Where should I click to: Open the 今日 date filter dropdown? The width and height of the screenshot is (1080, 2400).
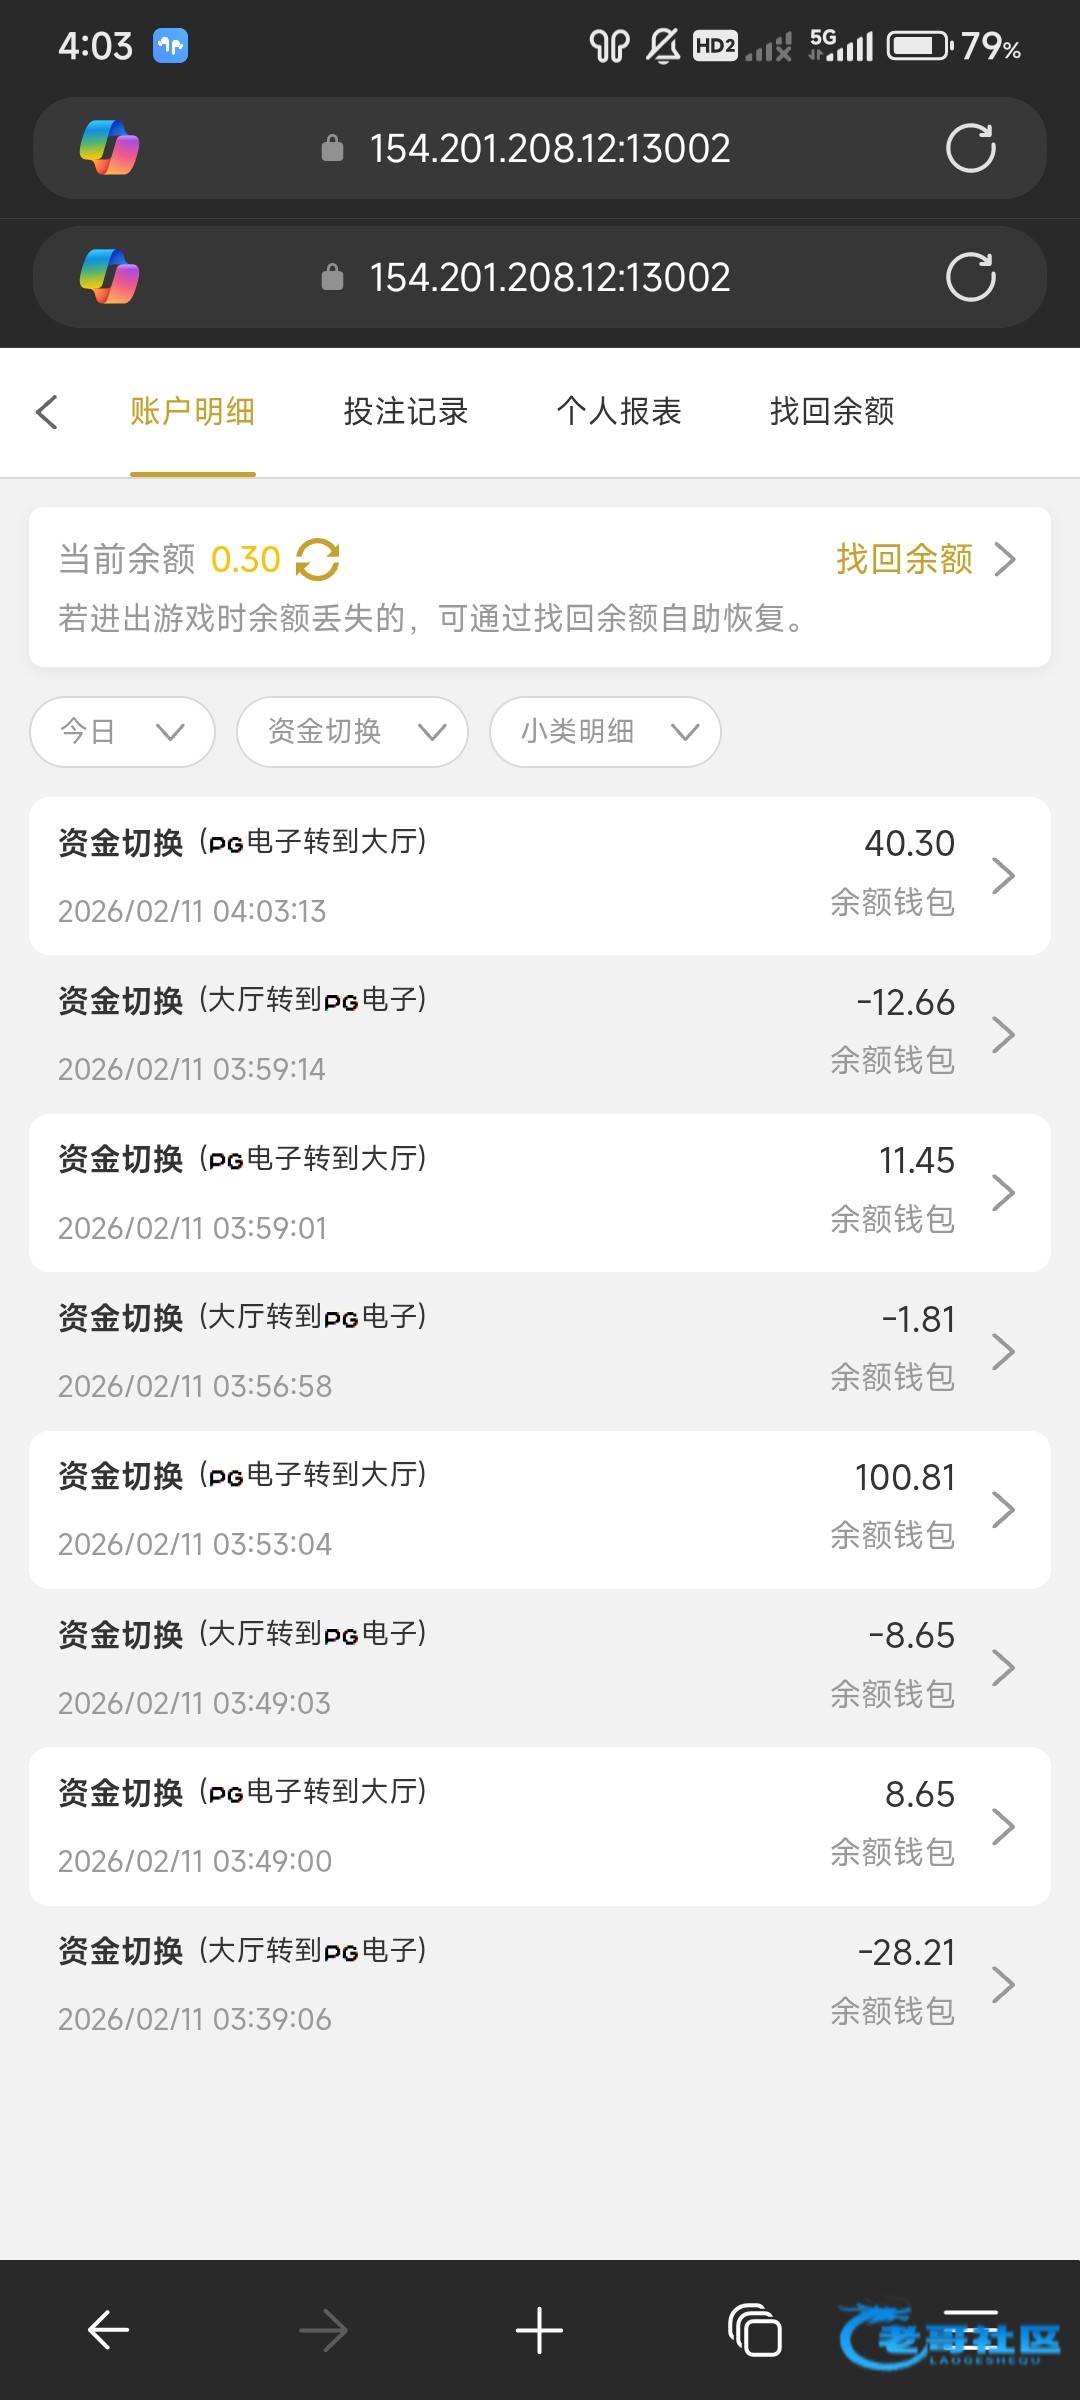122,732
